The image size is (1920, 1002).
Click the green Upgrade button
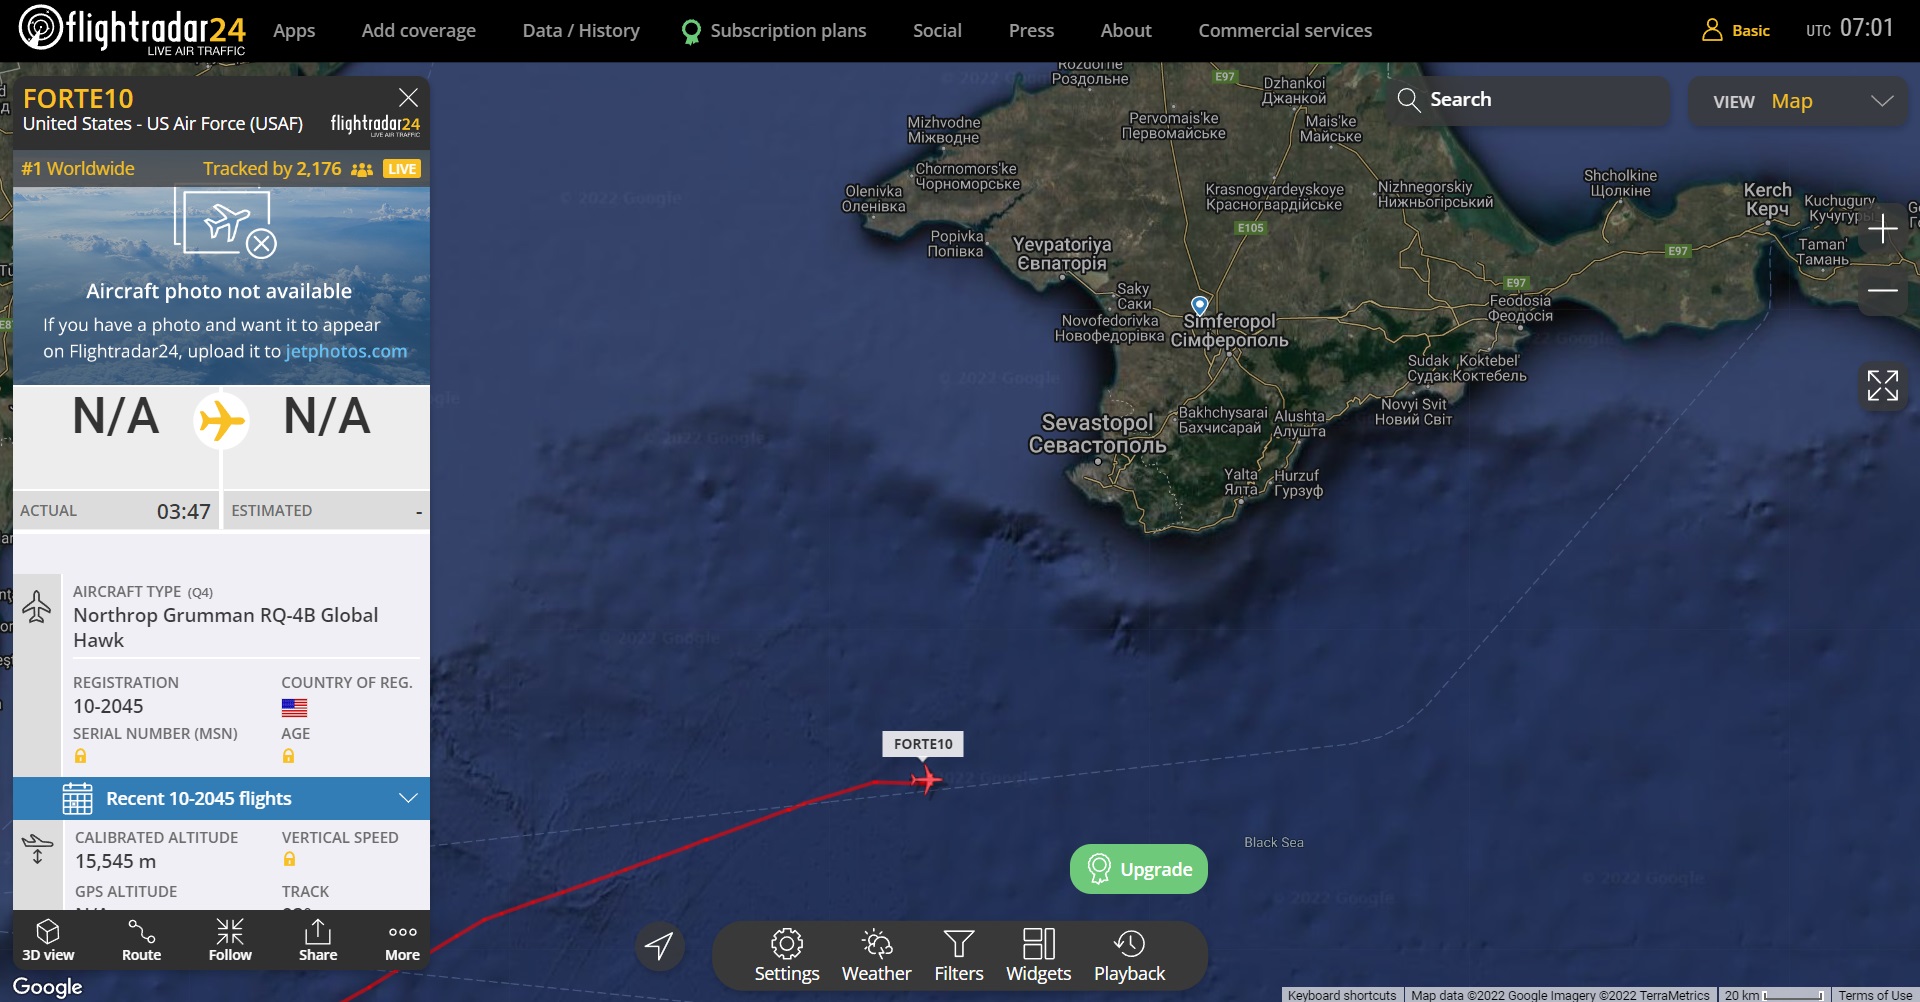pos(1139,869)
